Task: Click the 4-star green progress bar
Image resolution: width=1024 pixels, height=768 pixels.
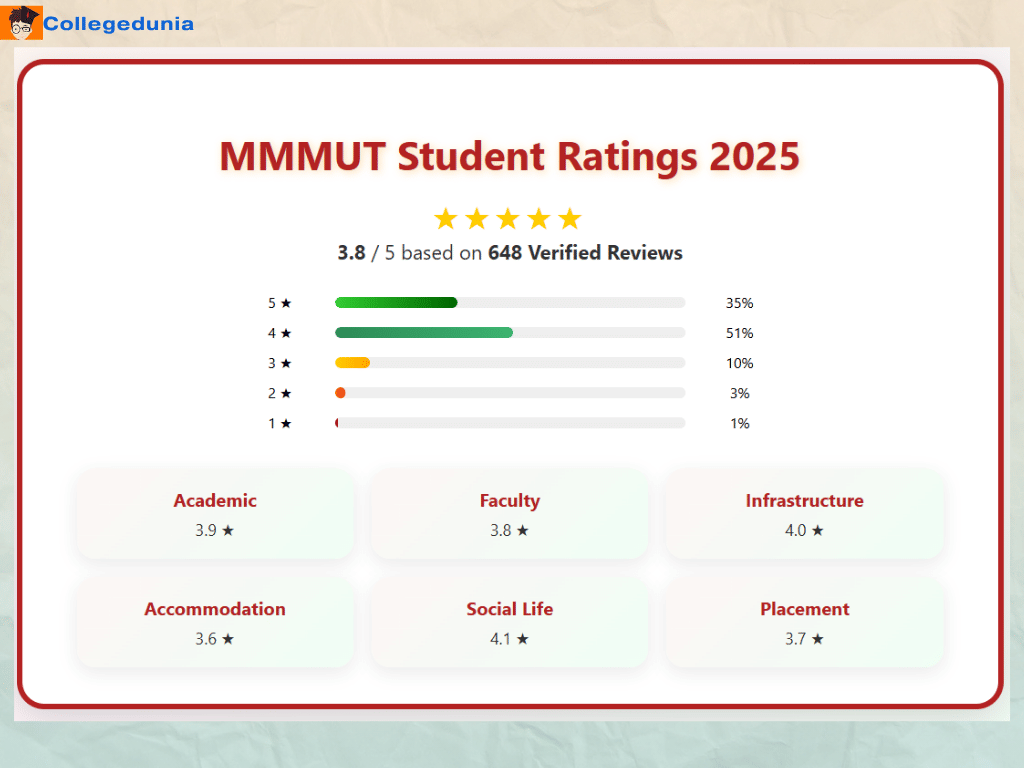Action: point(424,332)
